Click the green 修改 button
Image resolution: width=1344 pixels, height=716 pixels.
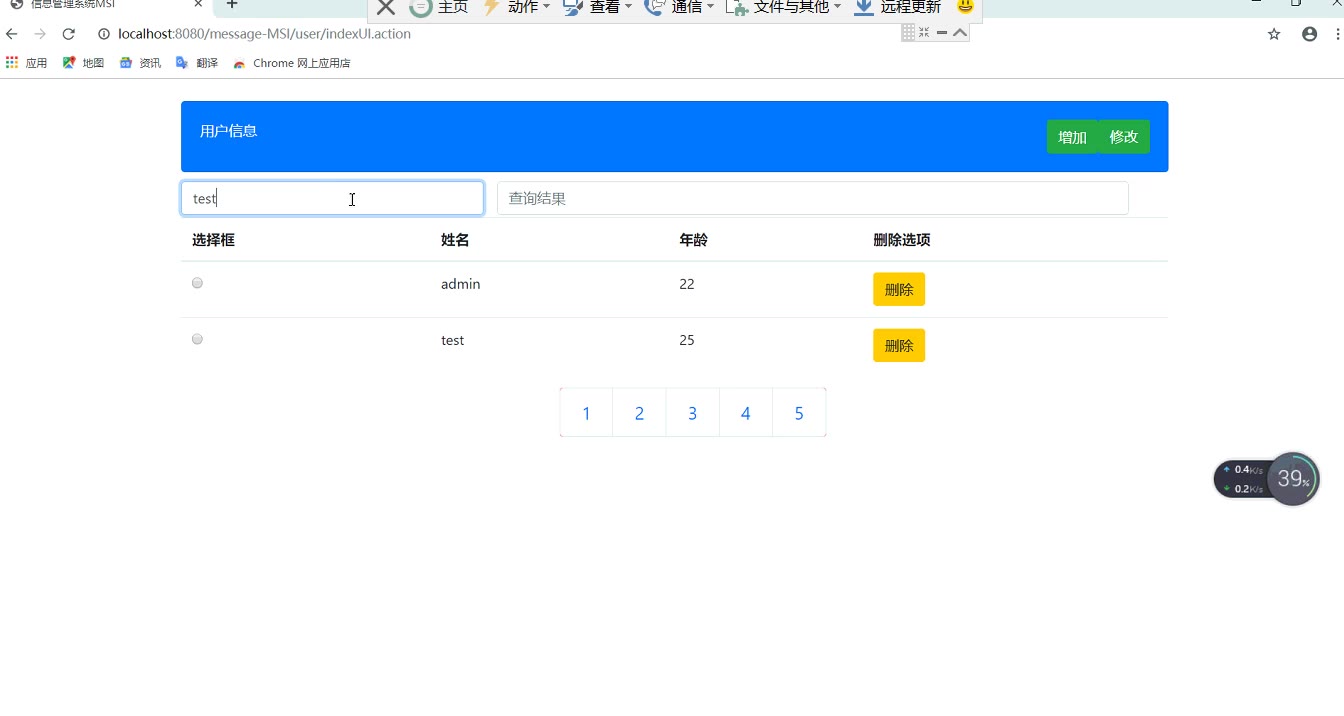[1124, 137]
